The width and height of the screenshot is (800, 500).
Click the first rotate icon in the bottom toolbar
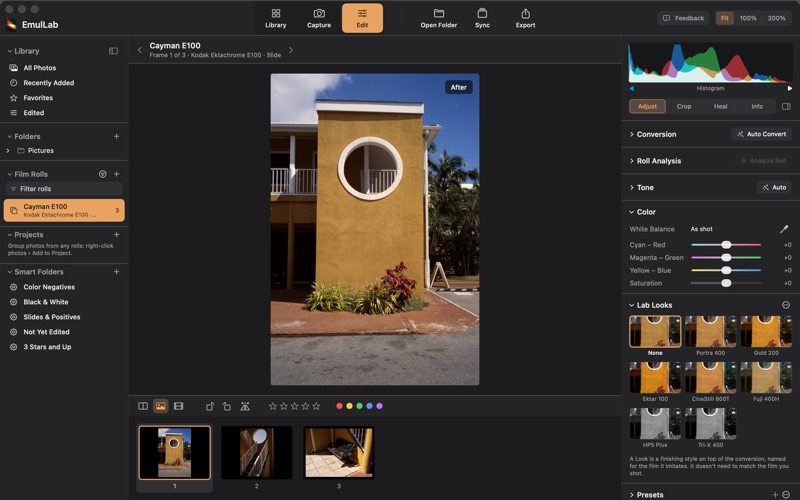(210, 406)
